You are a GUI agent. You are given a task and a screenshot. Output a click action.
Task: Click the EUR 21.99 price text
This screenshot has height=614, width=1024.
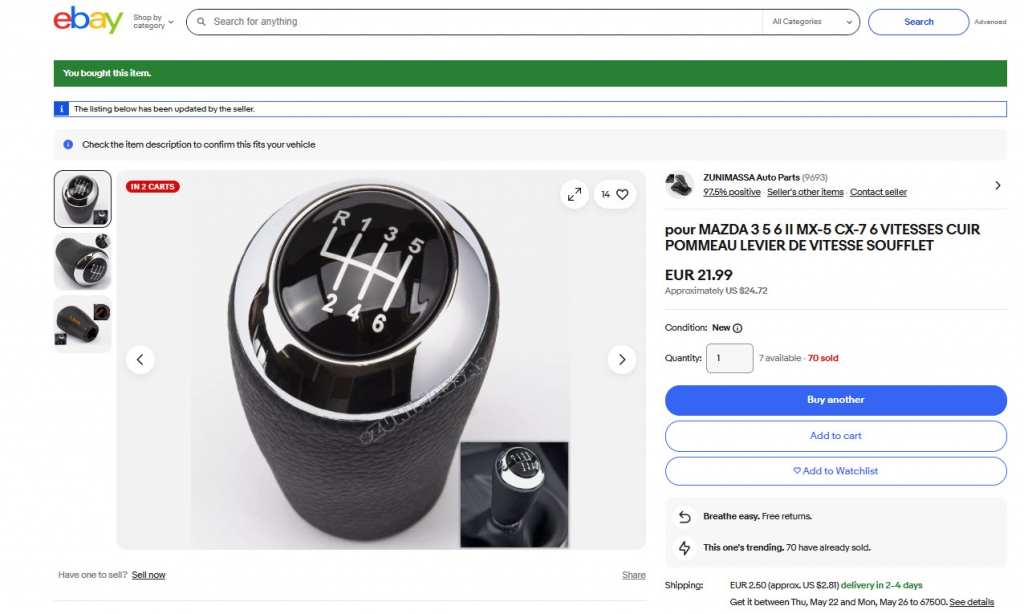698,275
